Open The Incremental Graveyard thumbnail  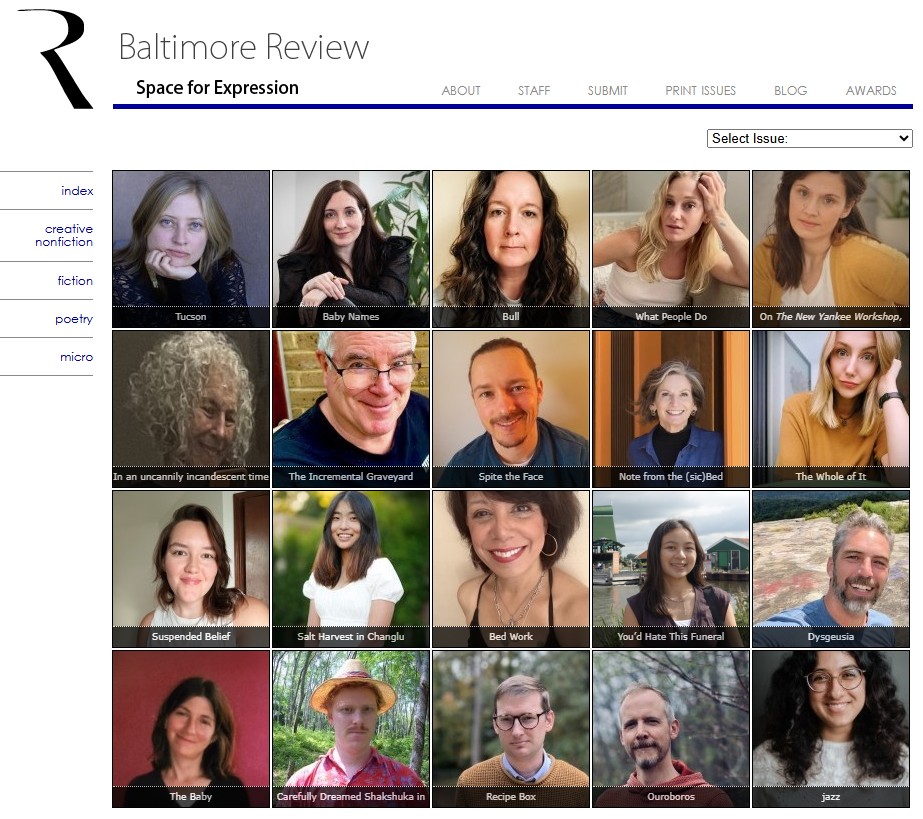point(351,408)
